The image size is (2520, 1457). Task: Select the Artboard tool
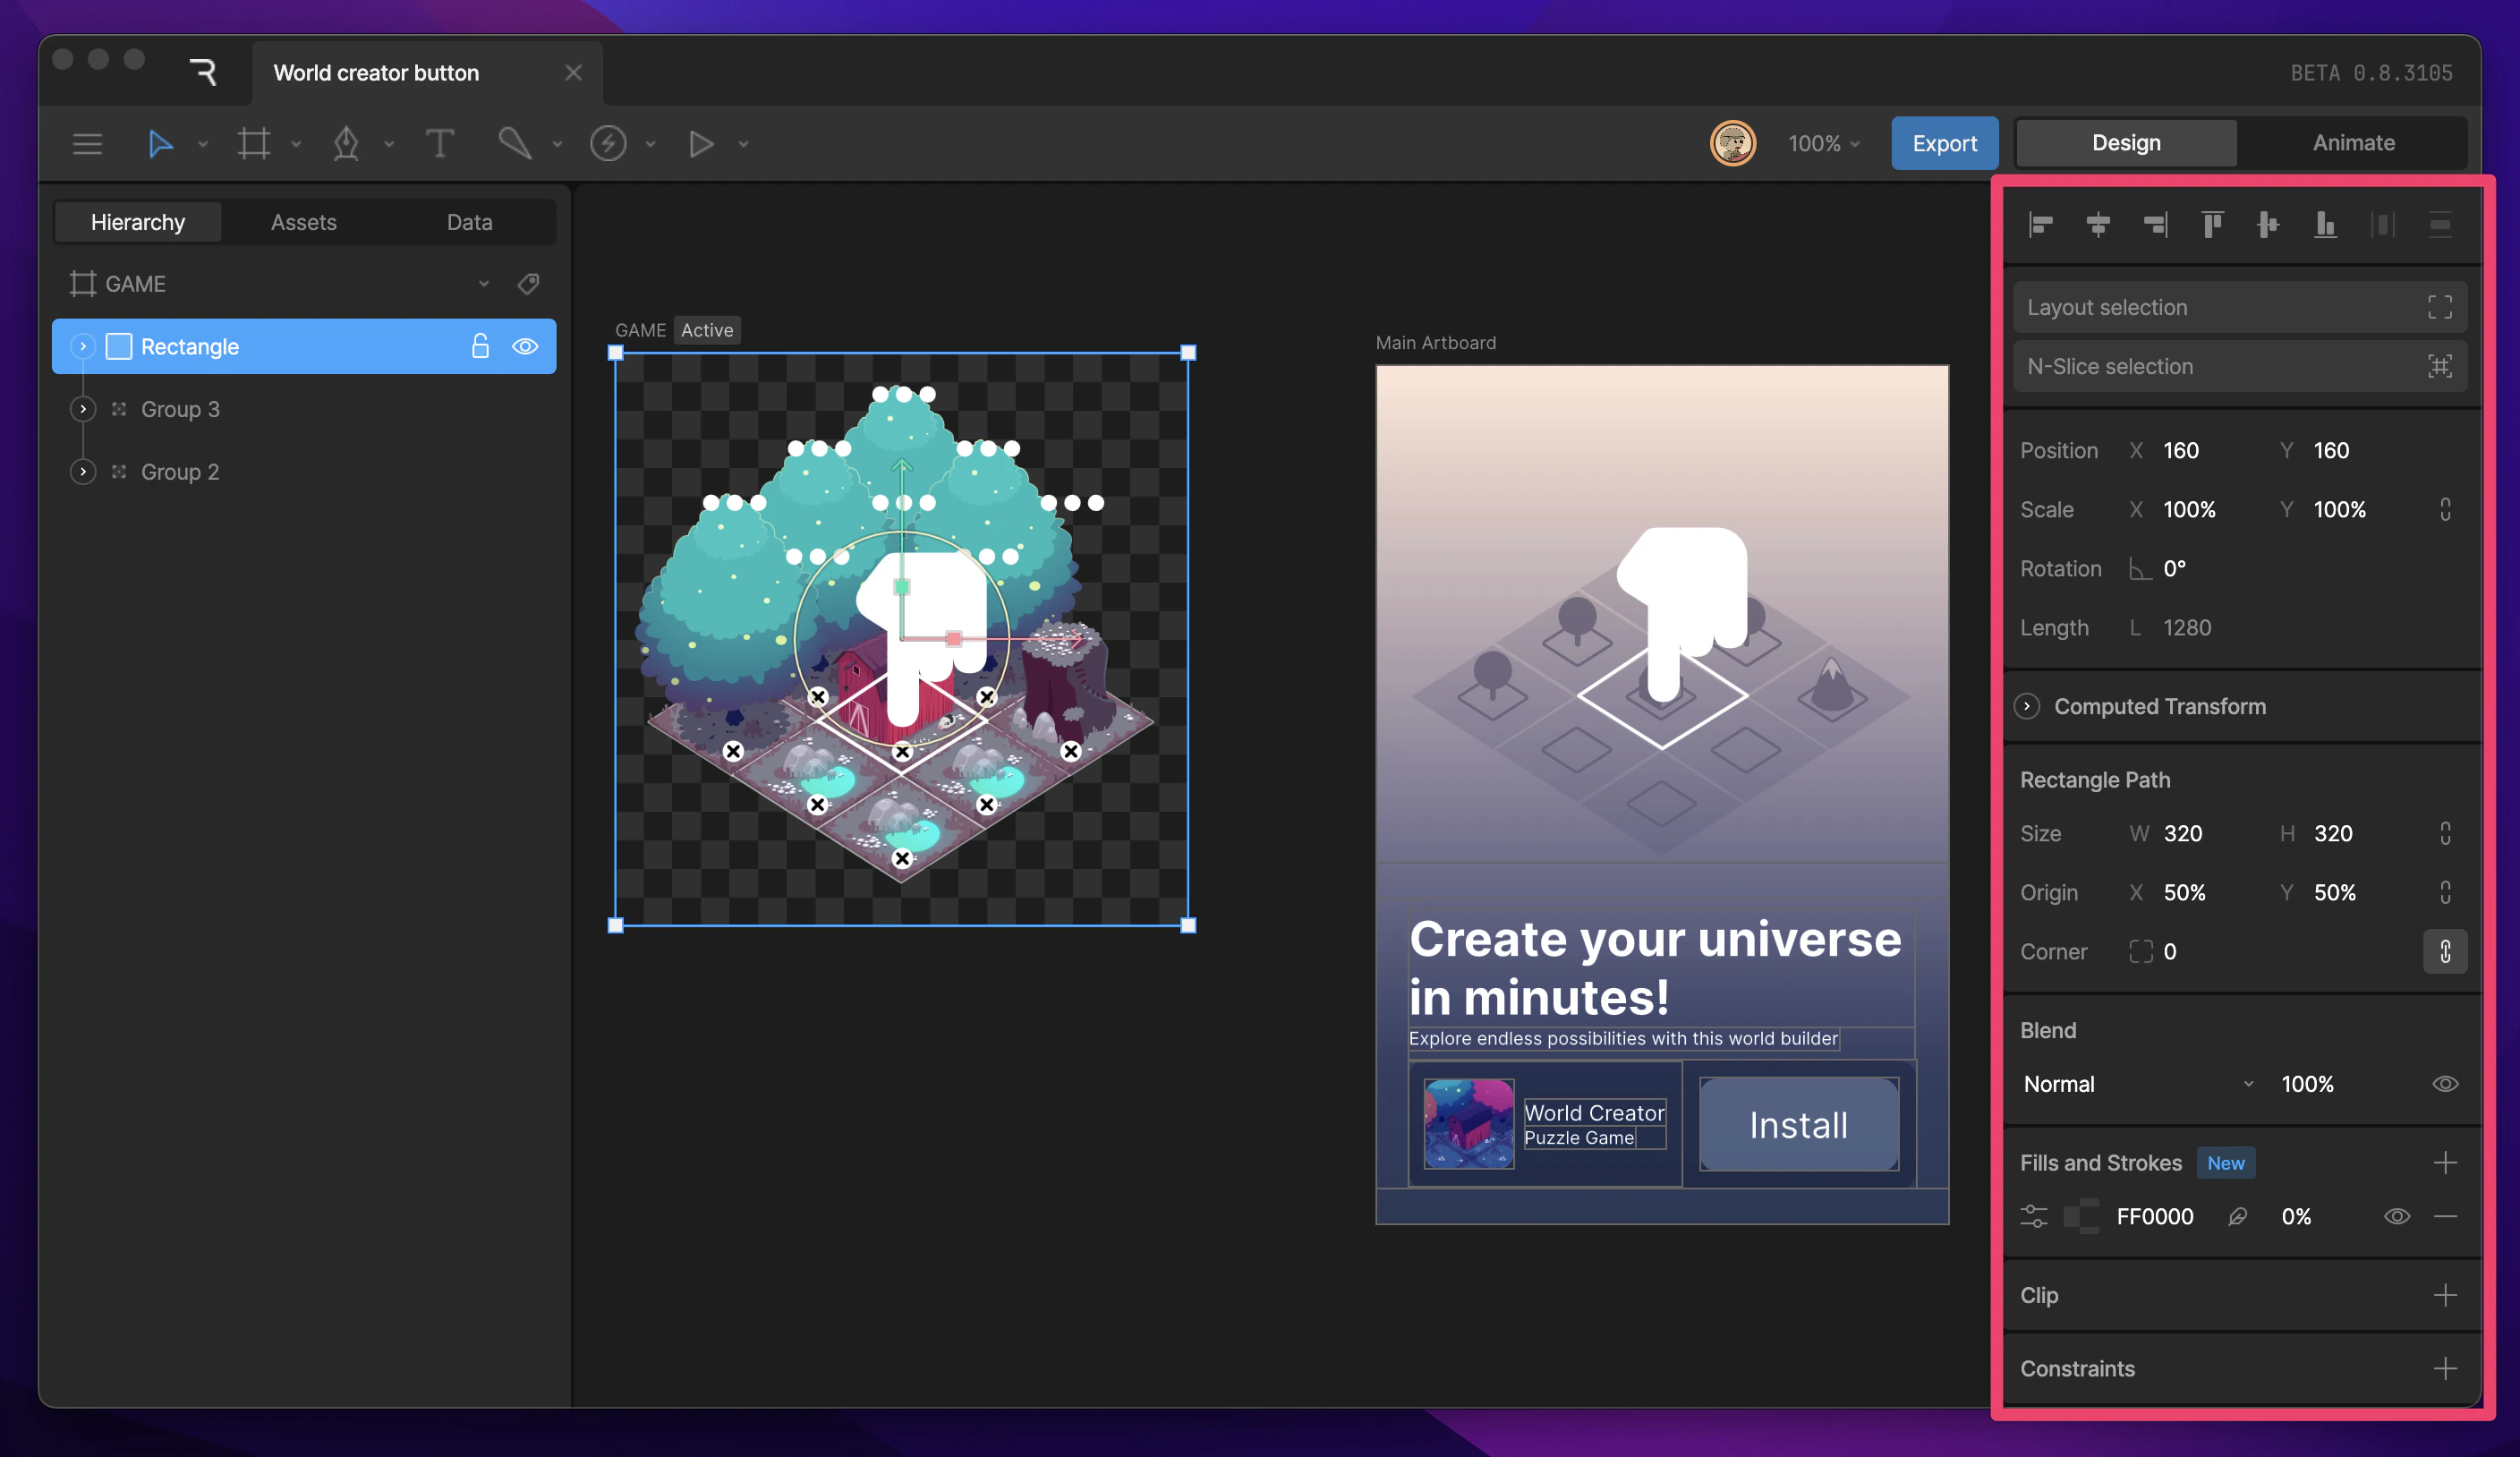[254, 143]
